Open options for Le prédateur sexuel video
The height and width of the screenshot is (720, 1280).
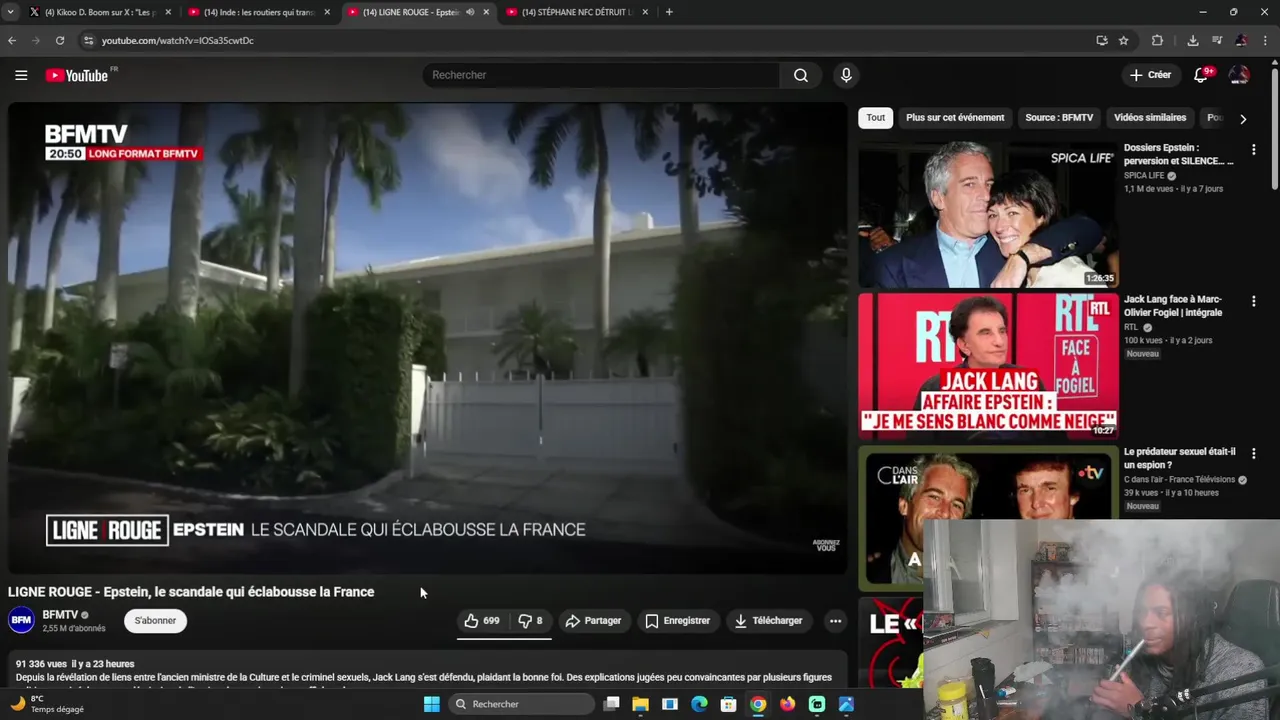[1253, 454]
